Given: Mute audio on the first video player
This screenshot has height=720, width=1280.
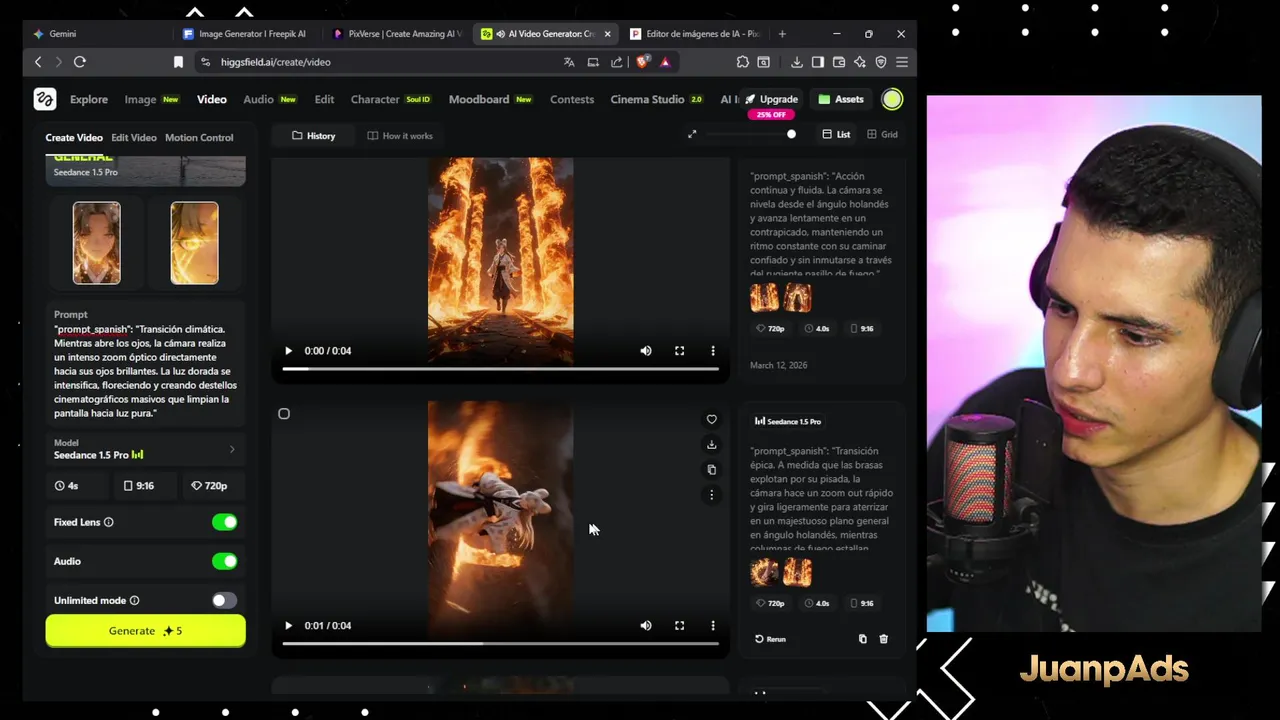Looking at the screenshot, I should click(646, 351).
